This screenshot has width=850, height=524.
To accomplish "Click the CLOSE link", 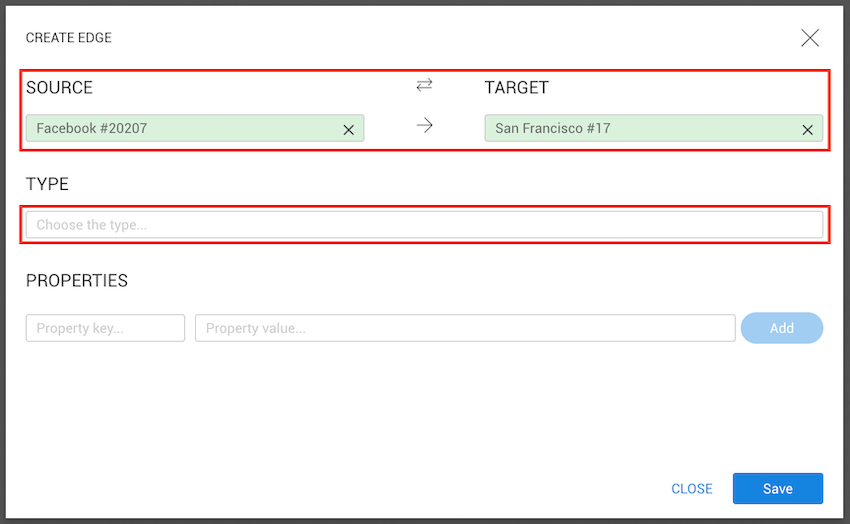I will [x=692, y=489].
